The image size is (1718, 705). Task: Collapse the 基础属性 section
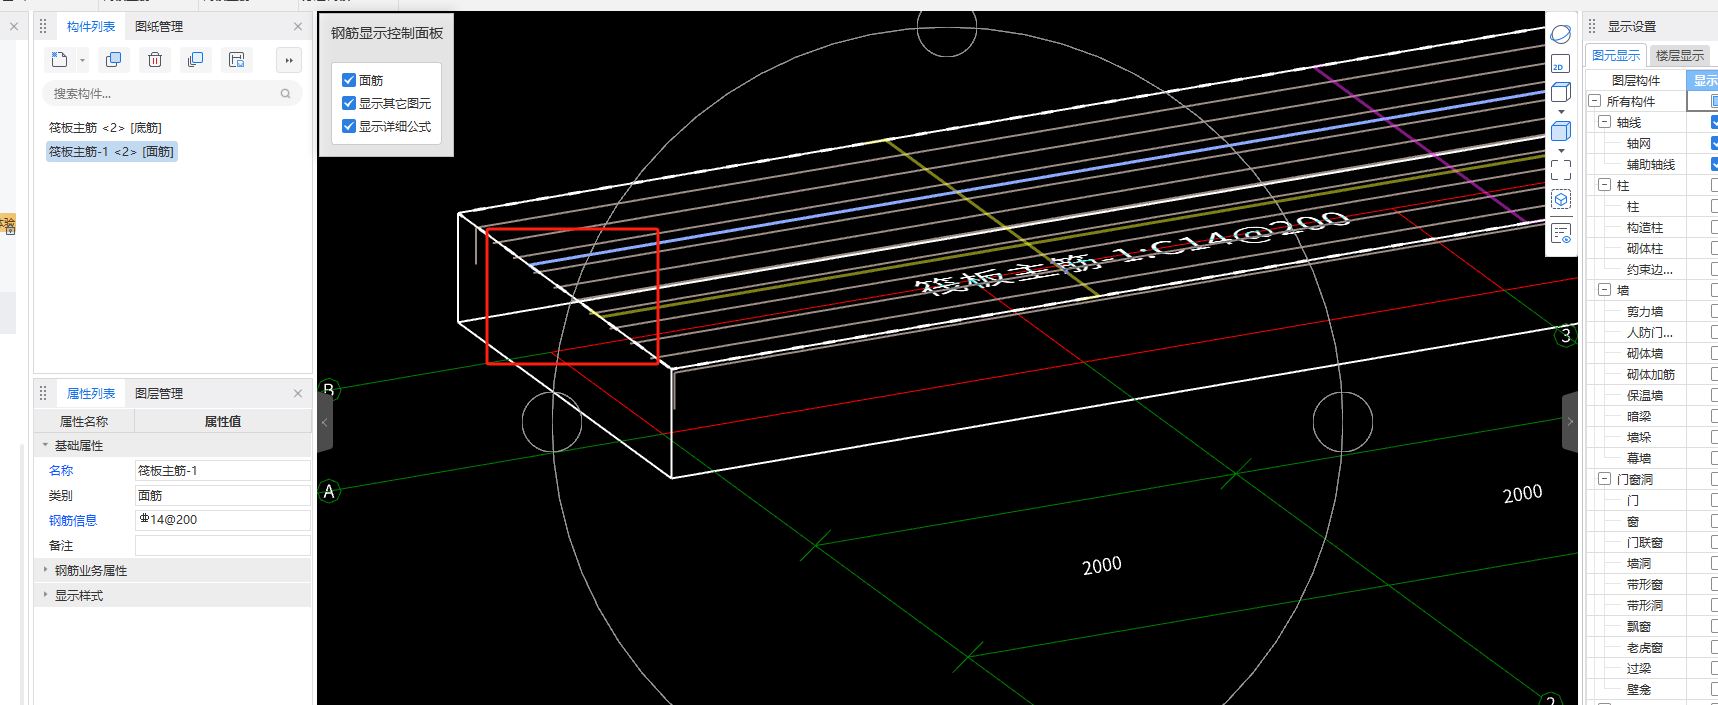tap(45, 445)
